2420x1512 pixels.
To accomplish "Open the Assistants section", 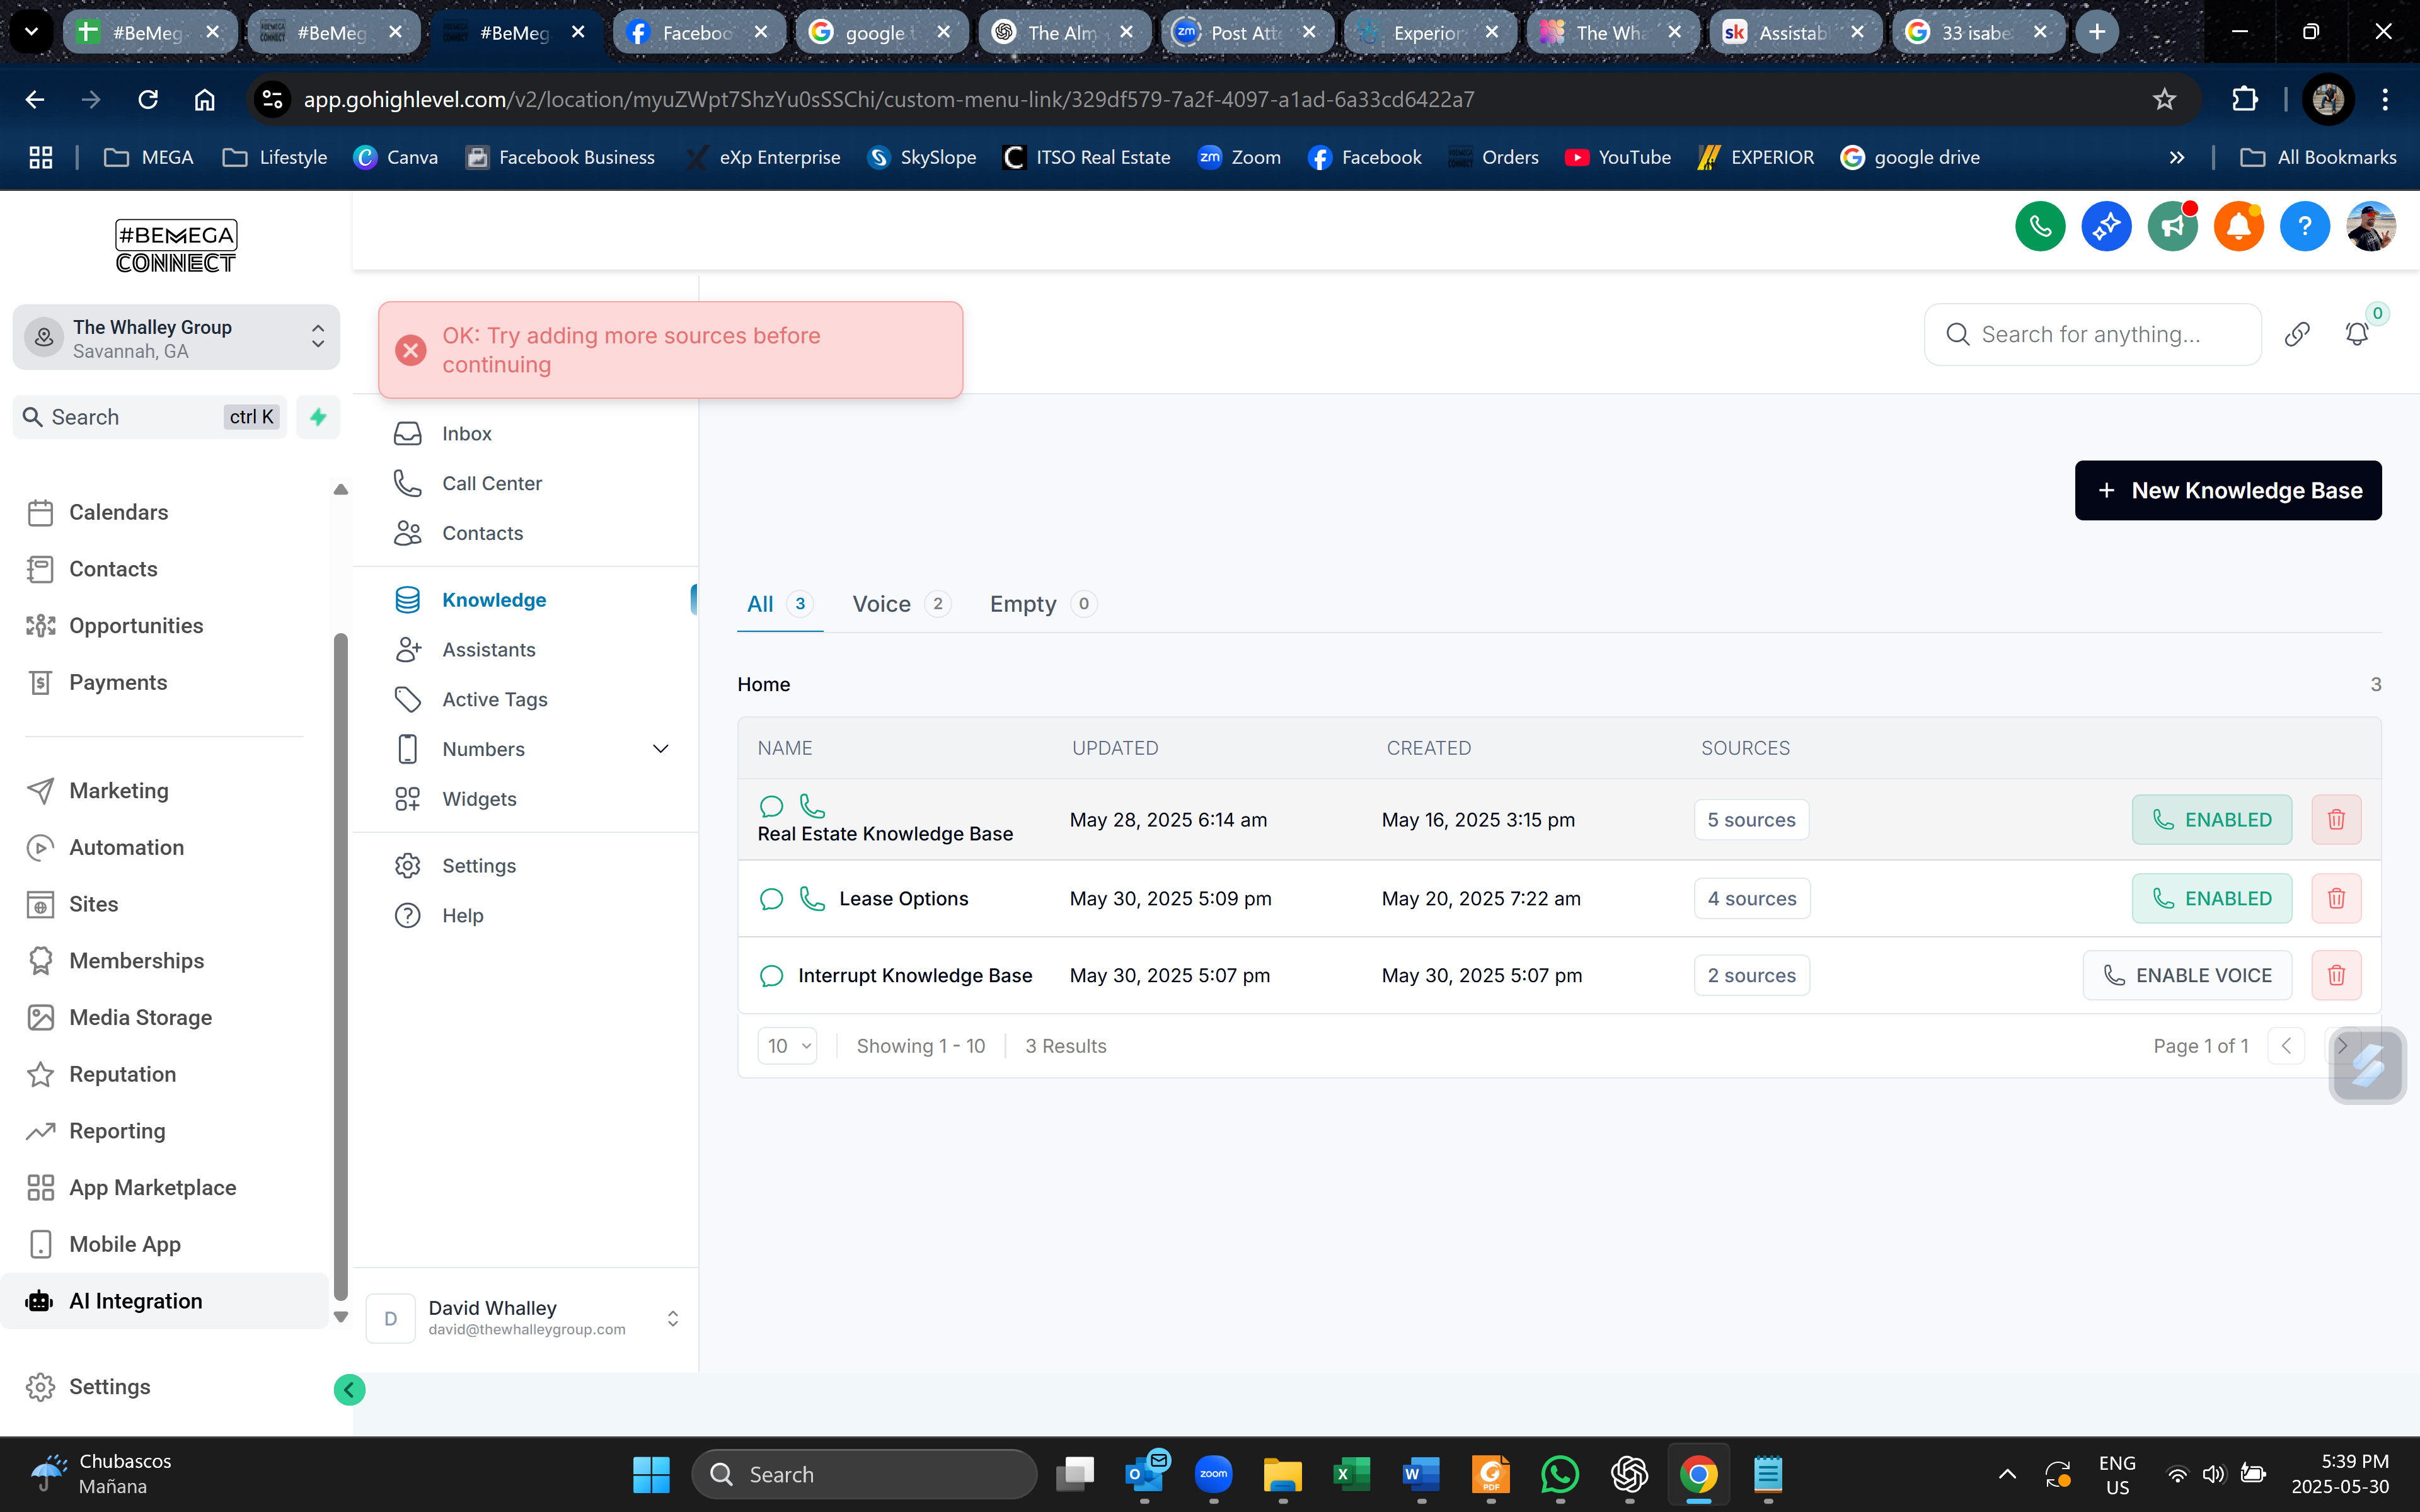I will pyautogui.click(x=488, y=649).
